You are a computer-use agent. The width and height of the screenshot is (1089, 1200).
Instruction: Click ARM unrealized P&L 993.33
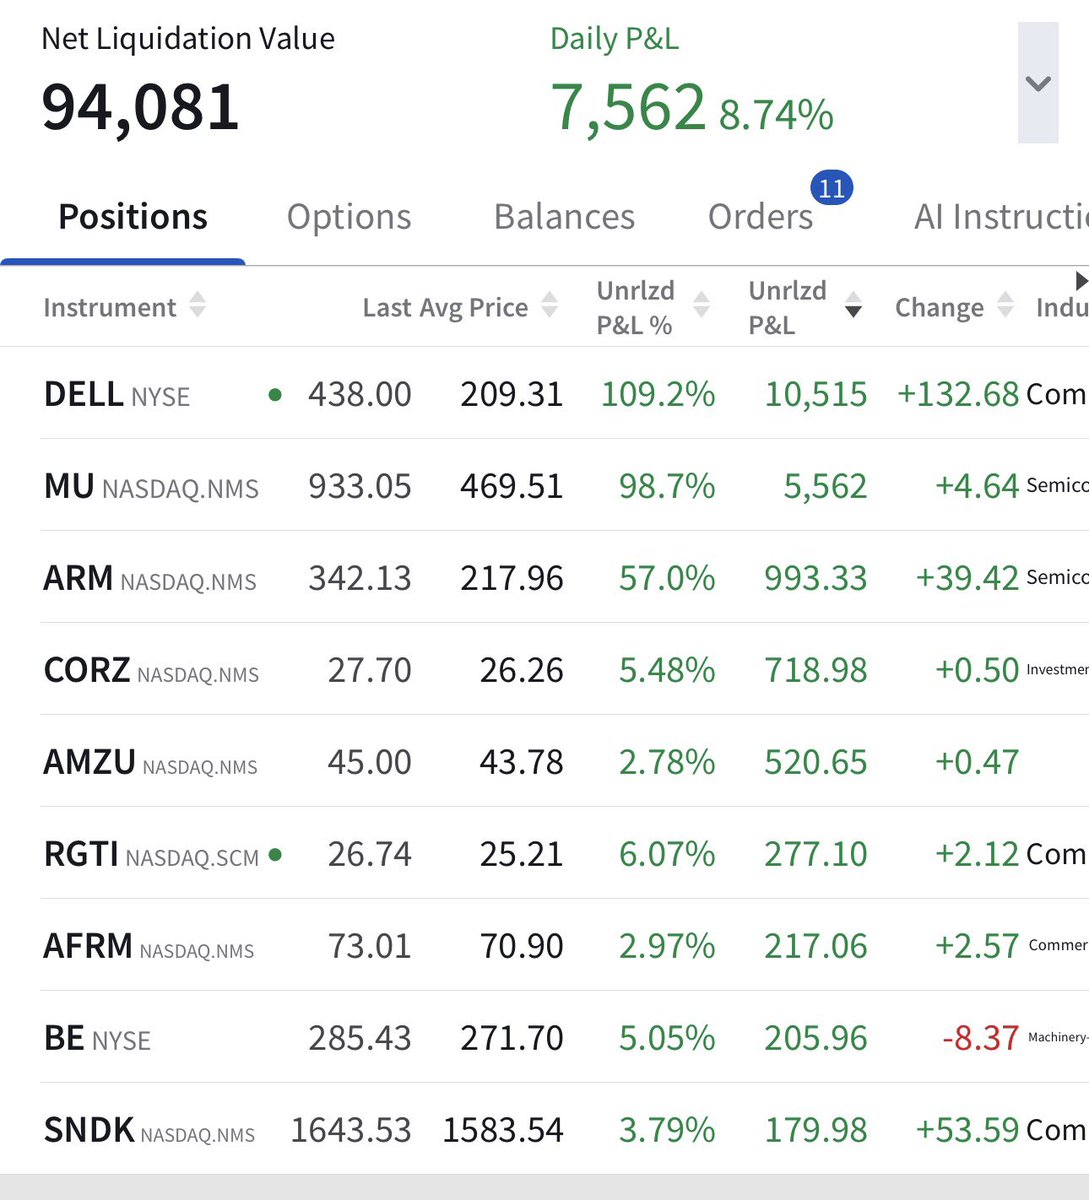tap(816, 578)
